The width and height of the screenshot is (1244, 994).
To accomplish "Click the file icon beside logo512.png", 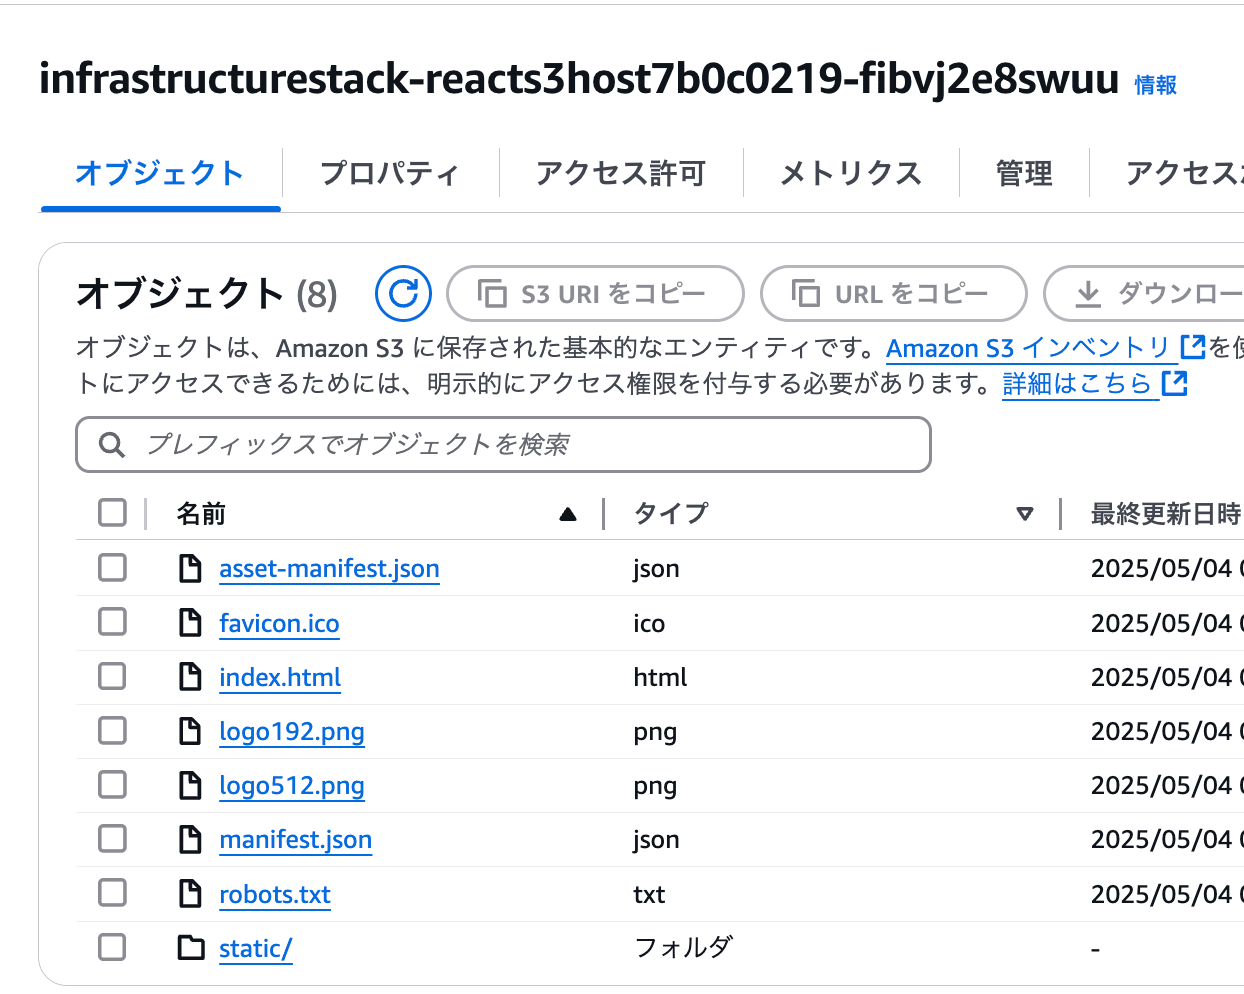I will coord(190,785).
